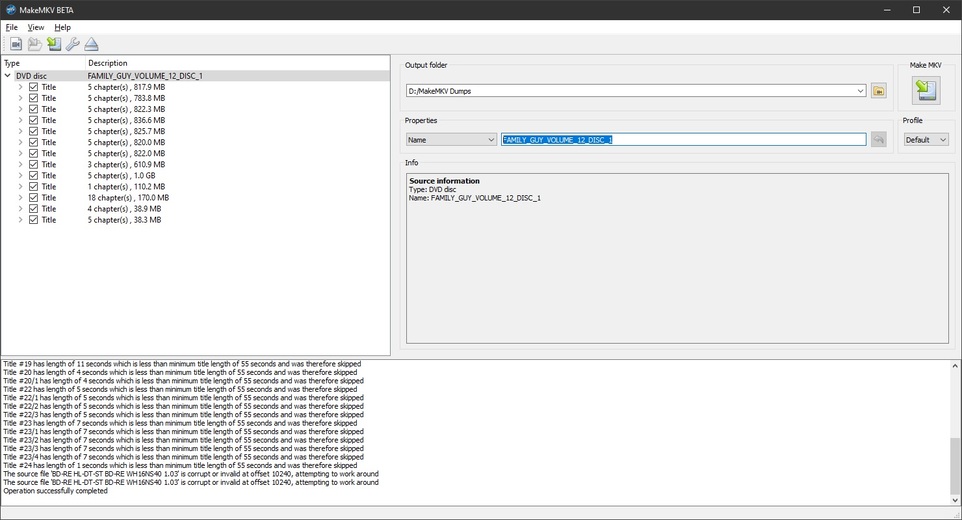
Task: Uncheck the 817.9 MB title
Action: 33,87
